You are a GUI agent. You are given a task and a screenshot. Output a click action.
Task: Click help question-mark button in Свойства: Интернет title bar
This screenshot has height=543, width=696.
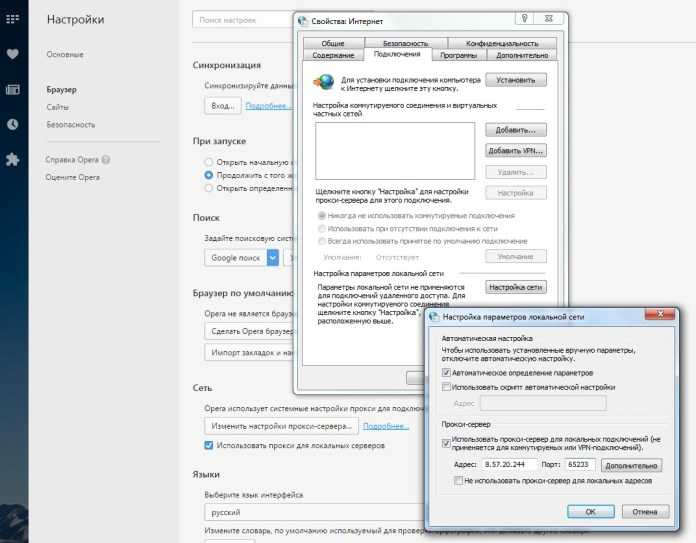click(525, 18)
